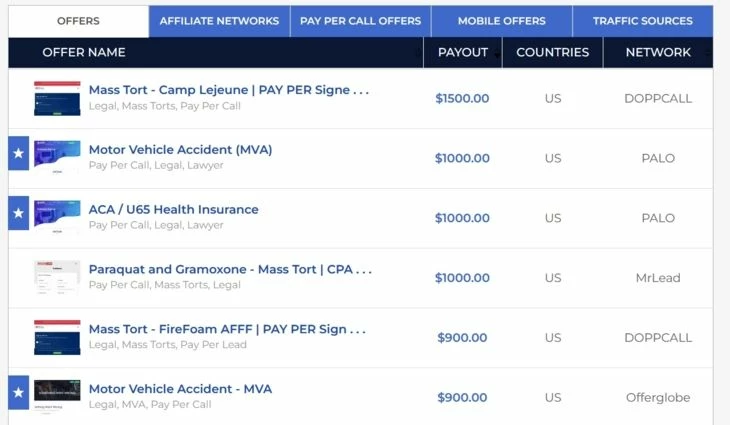Open the Offerglobe MVA offer thumbnail
This screenshot has height=425, width=730.
57,394
